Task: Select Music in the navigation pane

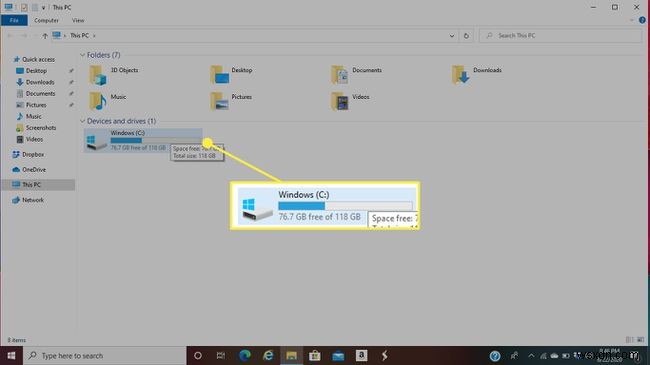Action: 29,117
